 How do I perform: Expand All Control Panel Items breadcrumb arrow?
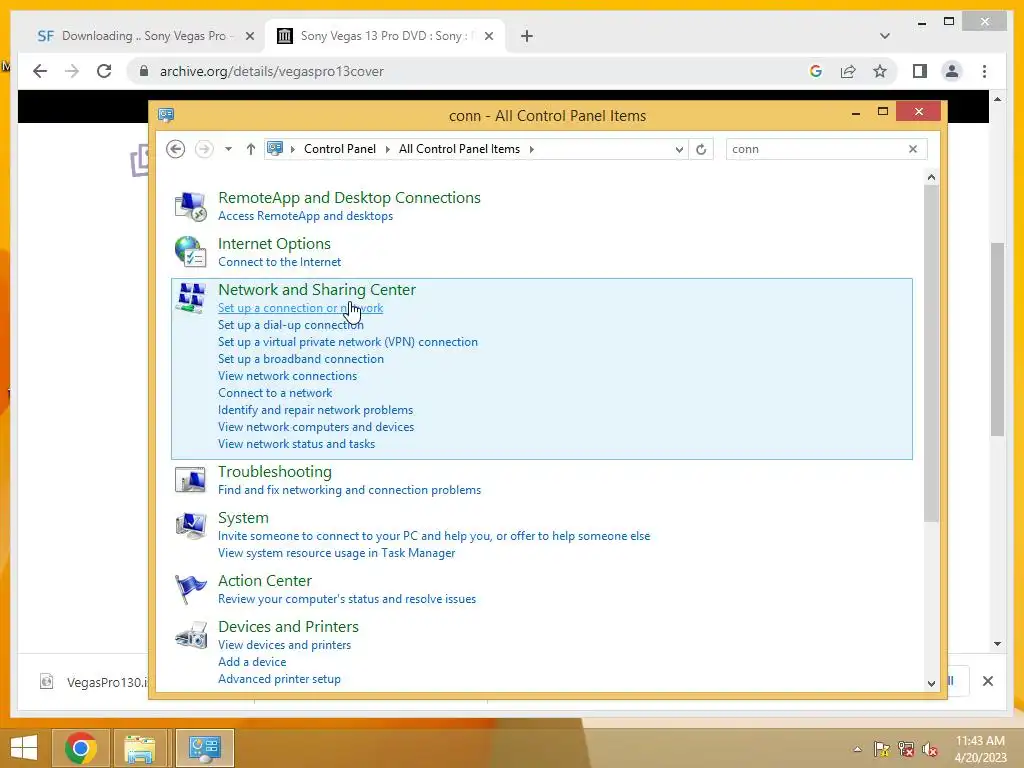(532, 149)
